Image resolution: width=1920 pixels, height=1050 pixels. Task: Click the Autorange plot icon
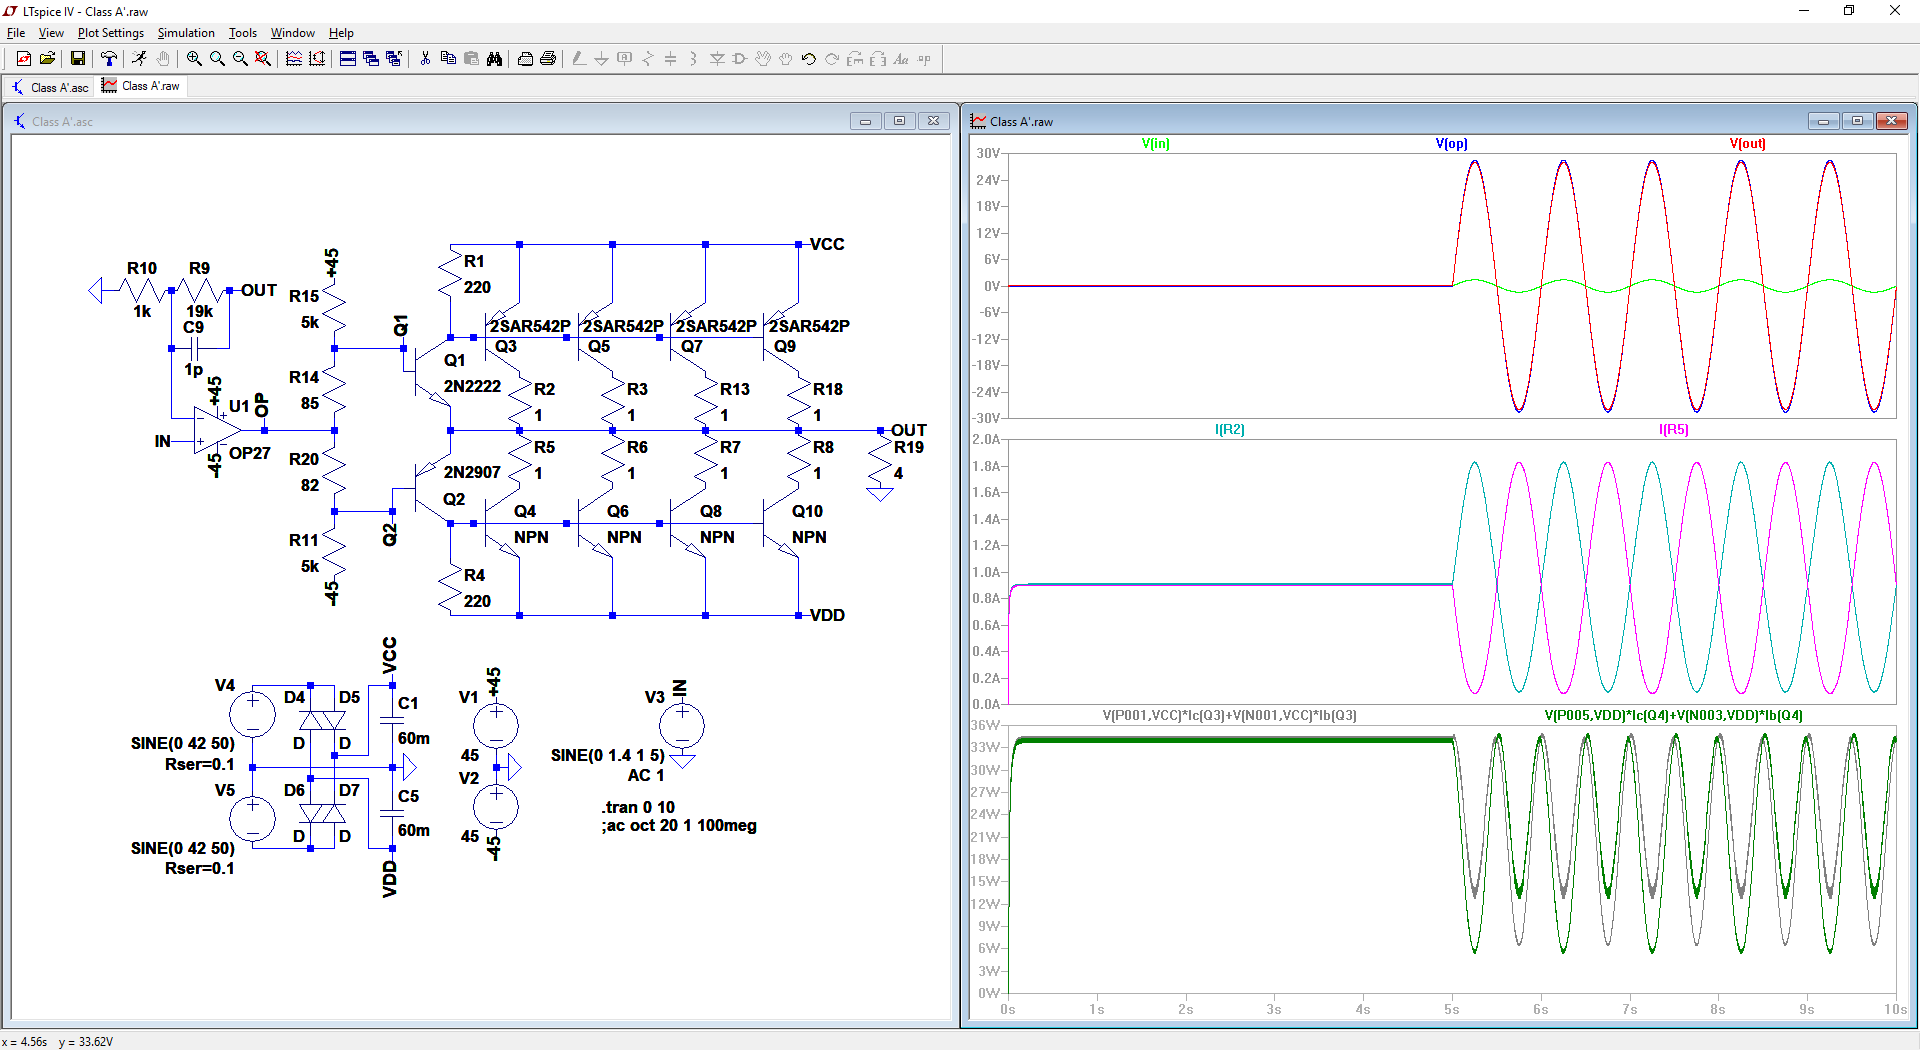(294, 59)
